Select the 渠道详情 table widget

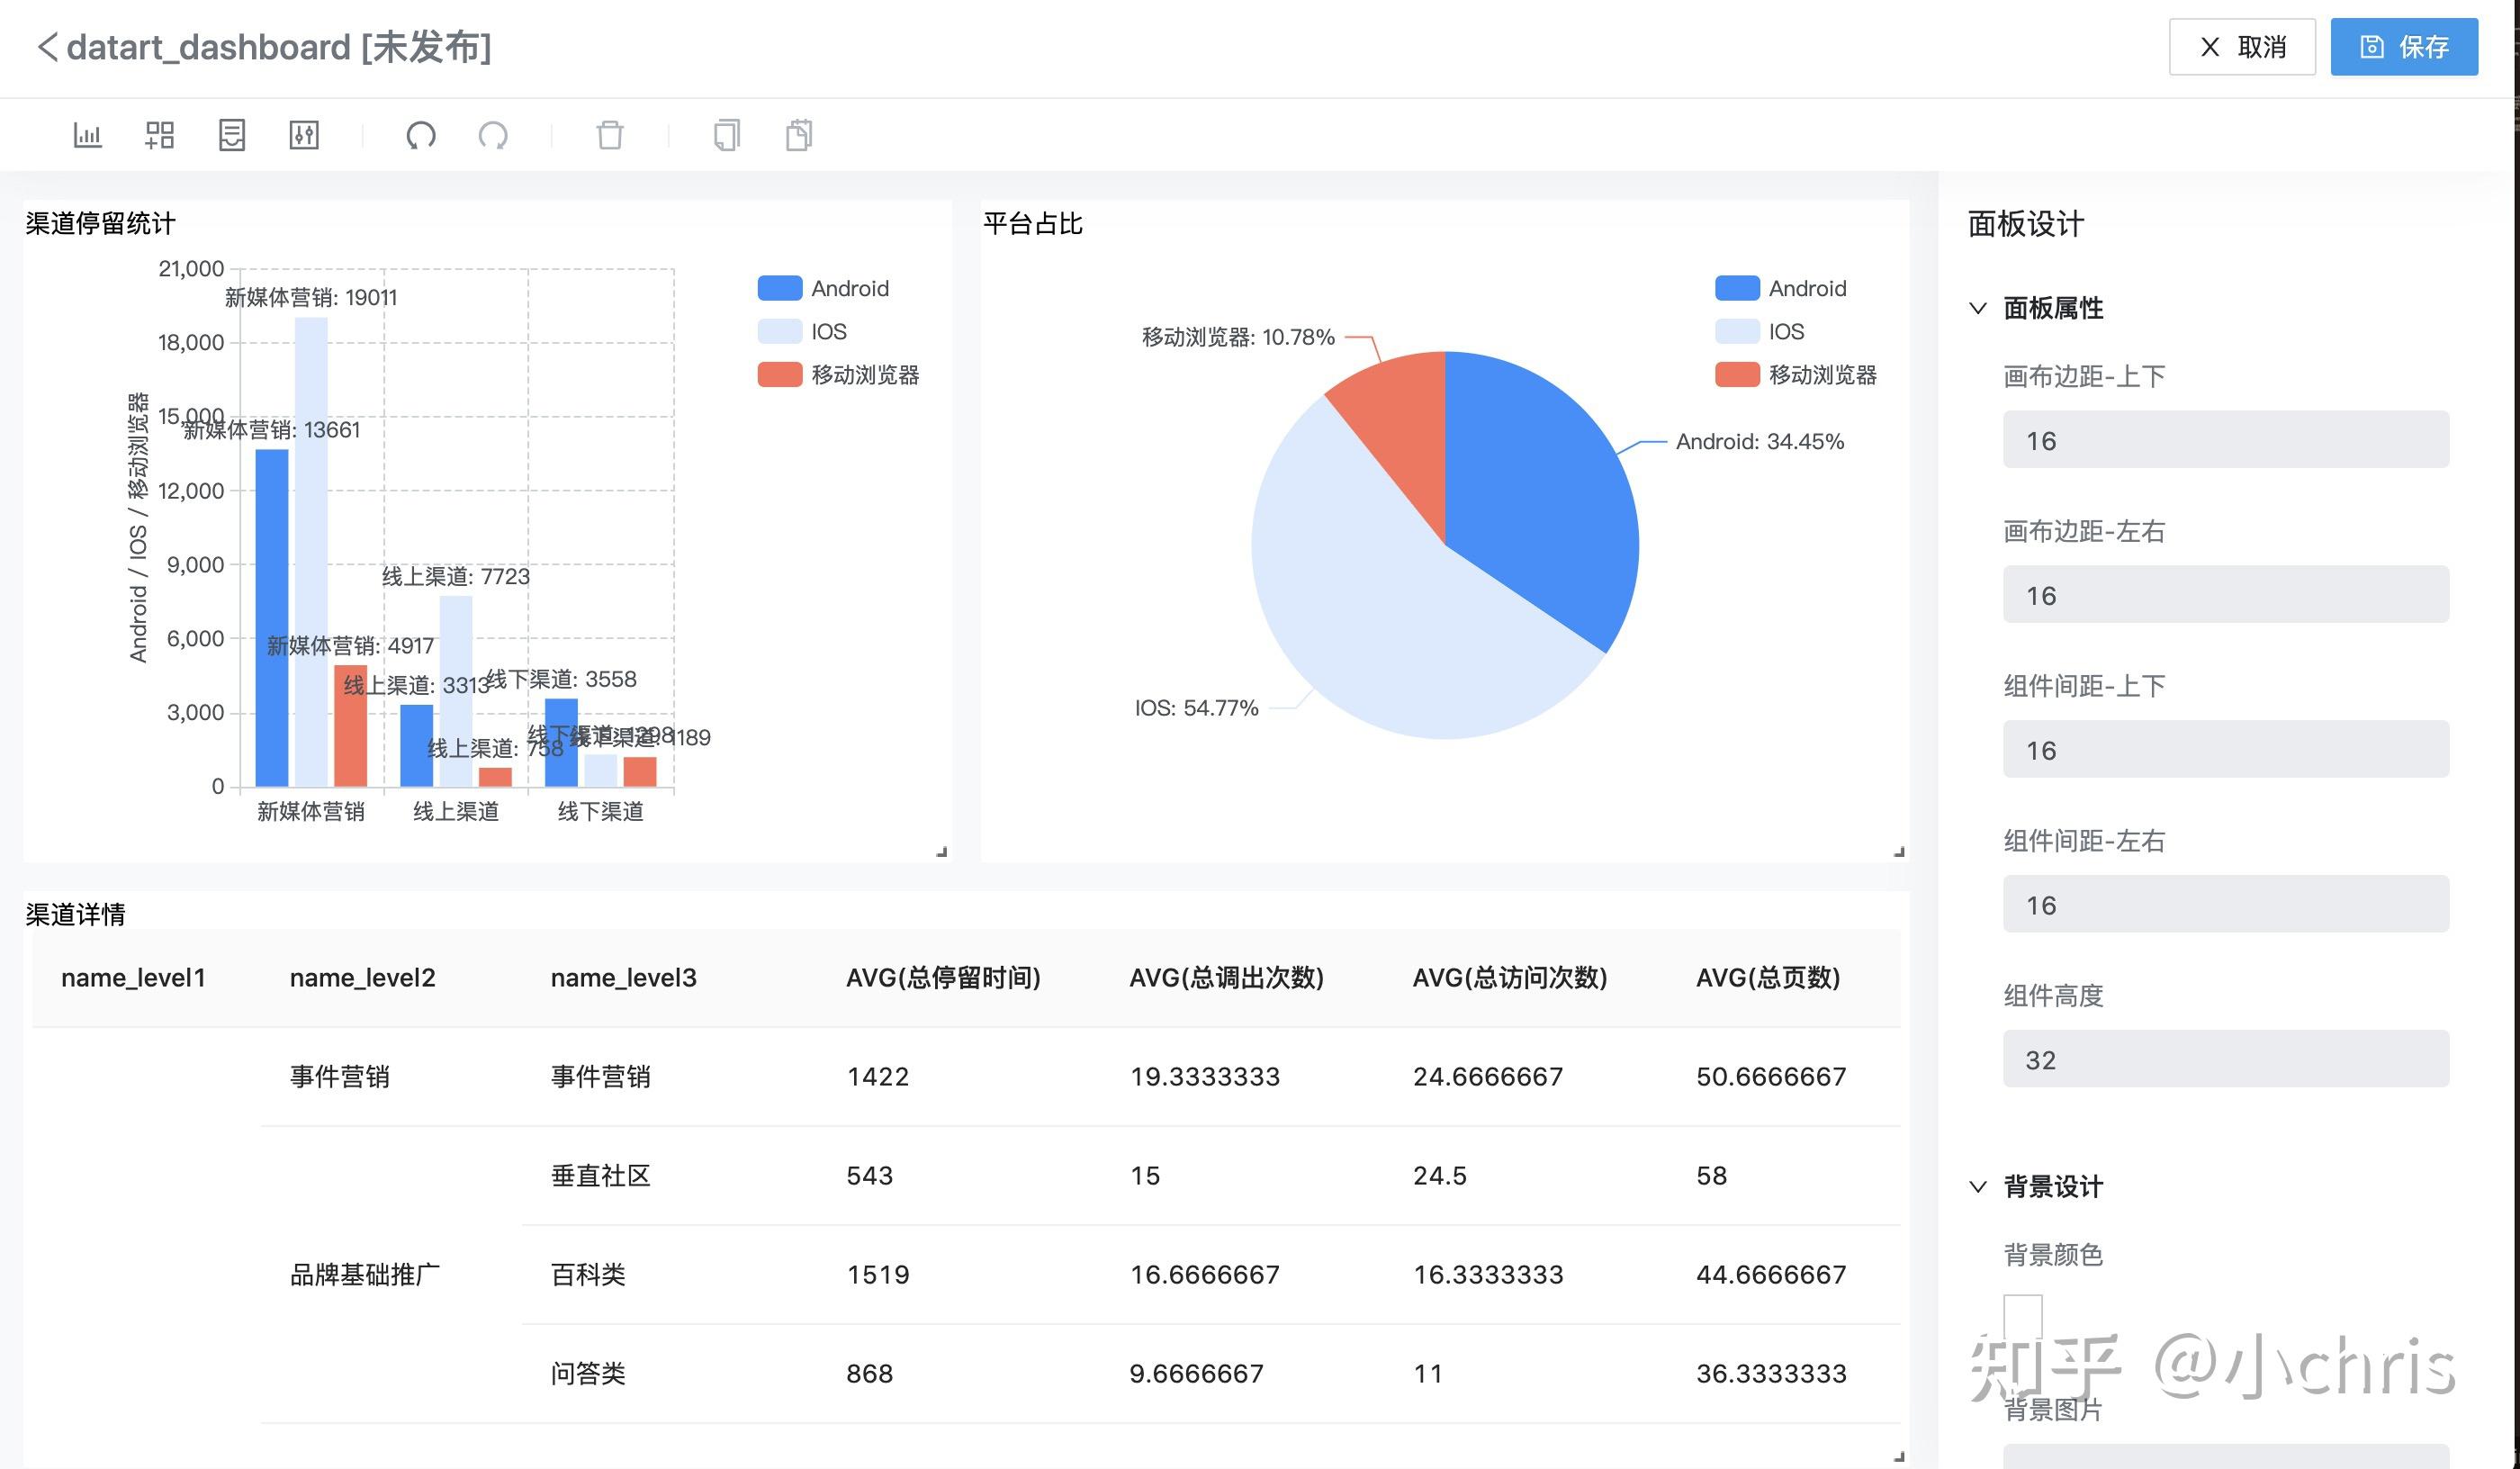[75, 914]
